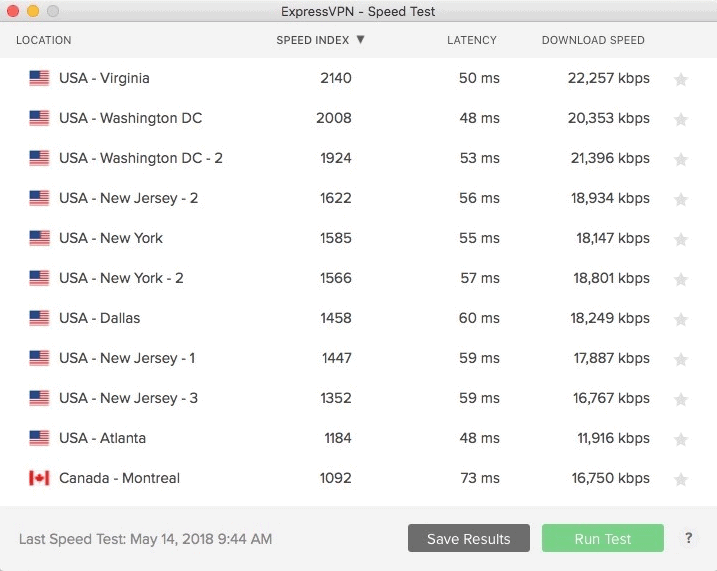
Task: Click the flag icon beside USA - Dallas
Action: pyautogui.click(x=39, y=318)
